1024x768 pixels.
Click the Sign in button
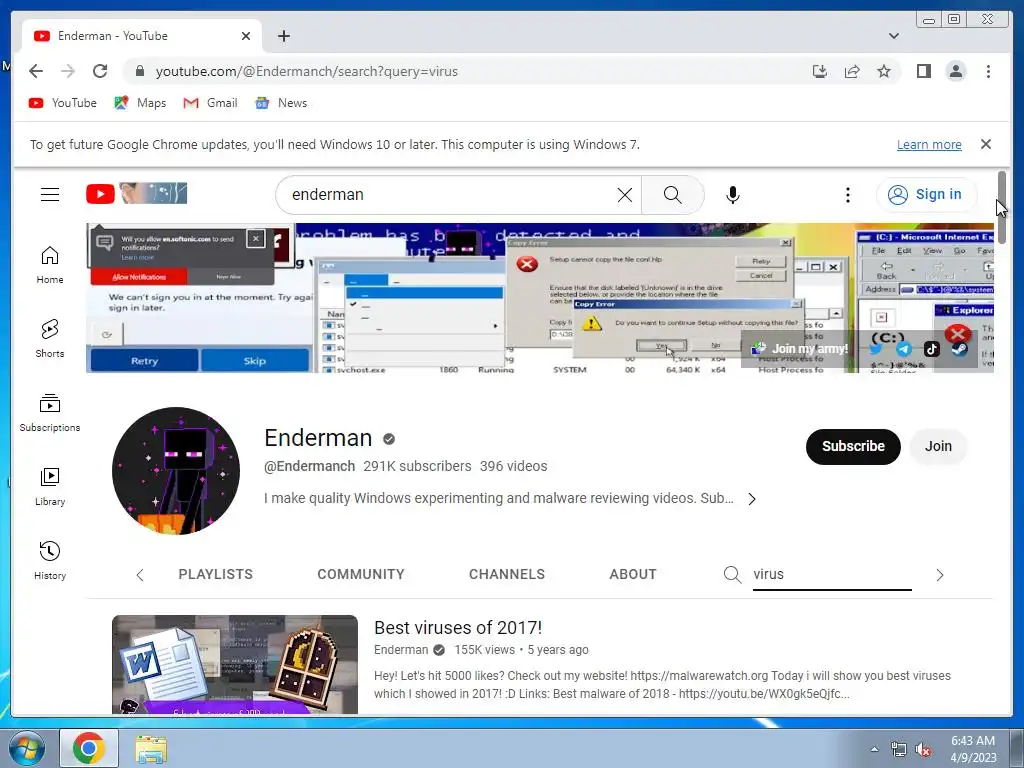click(x=927, y=195)
